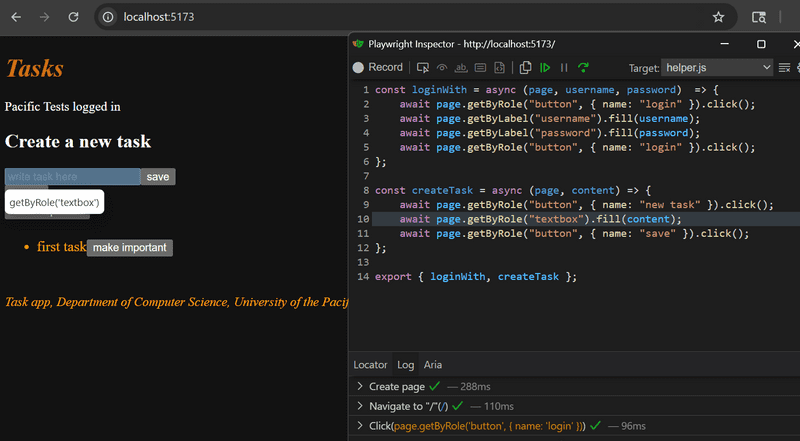Clear the log using the list icon

tap(784, 67)
